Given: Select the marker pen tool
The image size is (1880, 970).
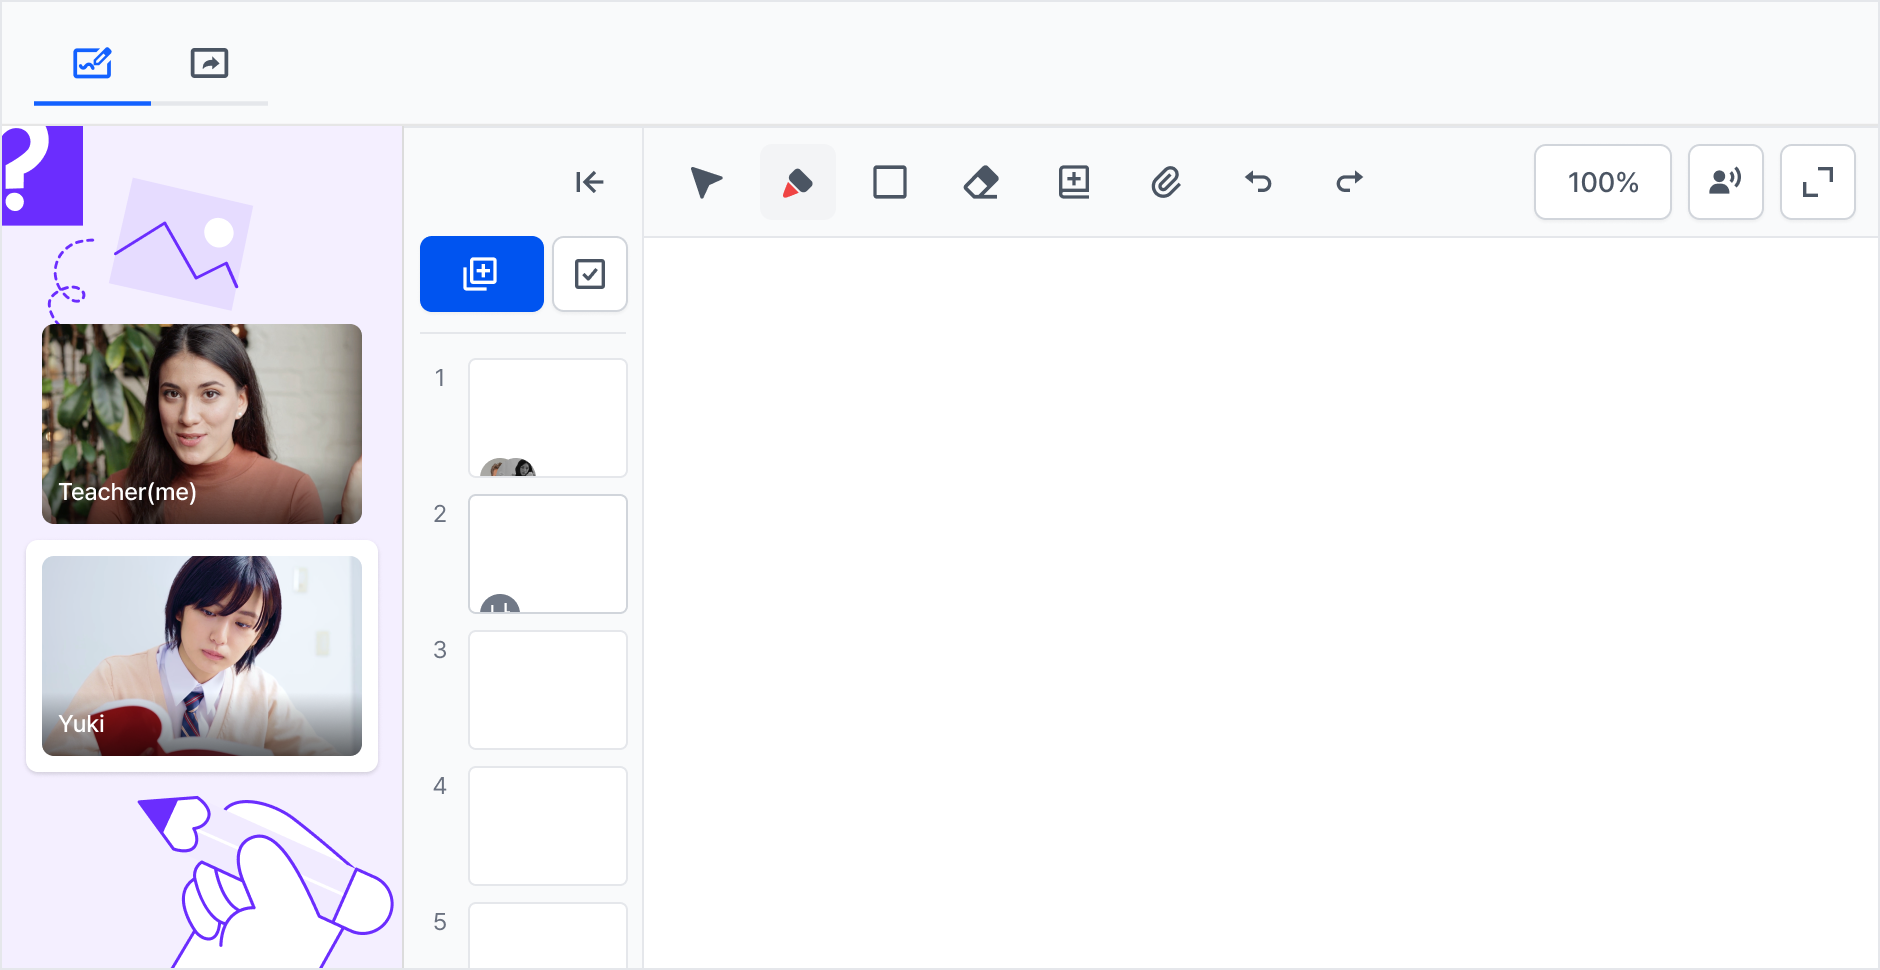Looking at the screenshot, I should (798, 182).
